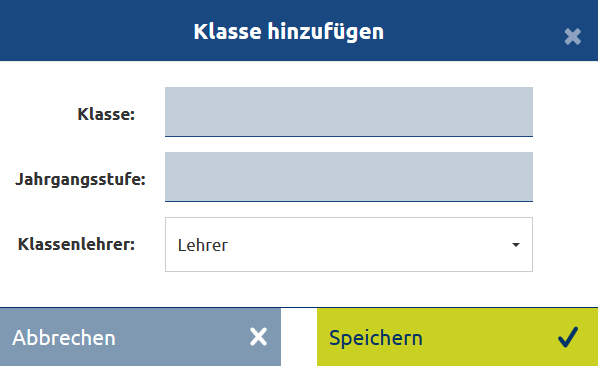Click the Jahrgangsstufe: label

80,179
